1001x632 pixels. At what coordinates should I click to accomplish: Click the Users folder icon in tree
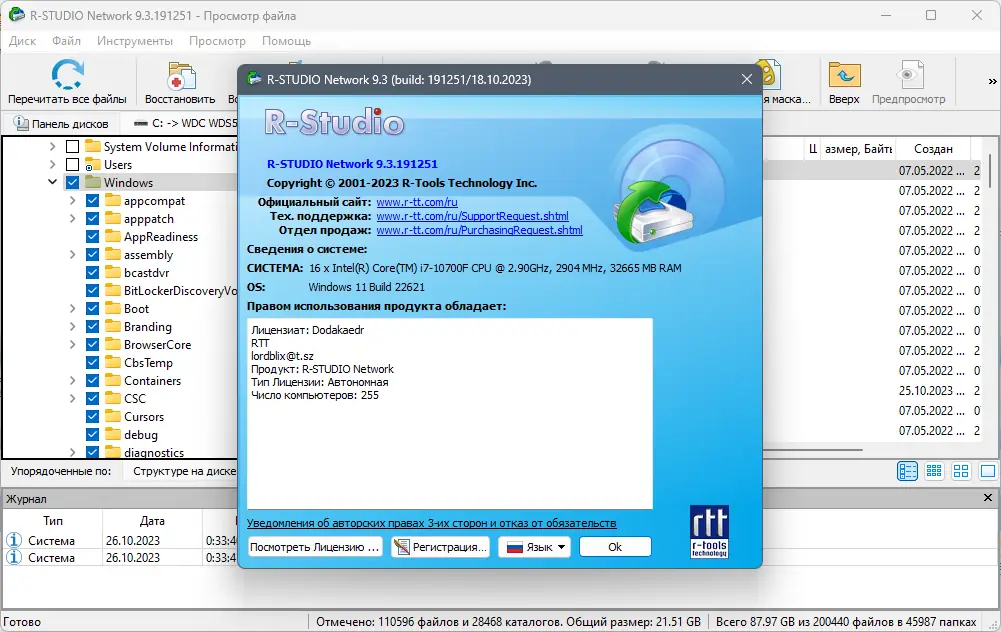93,165
